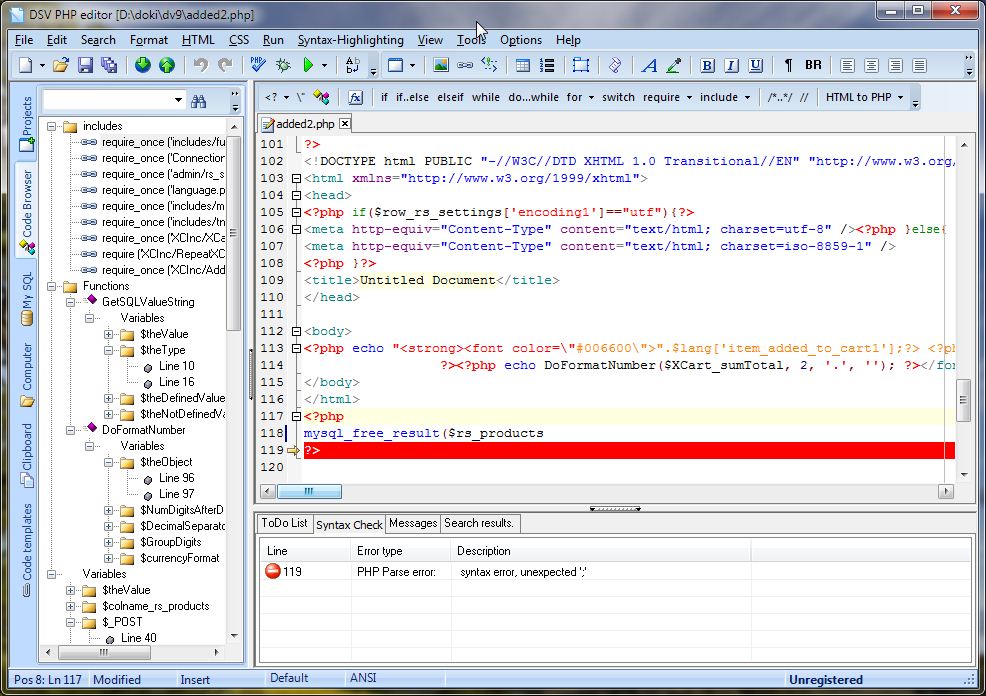The height and width of the screenshot is (696, 986).
Task: Insert BR line break
Action: [813, 65]
